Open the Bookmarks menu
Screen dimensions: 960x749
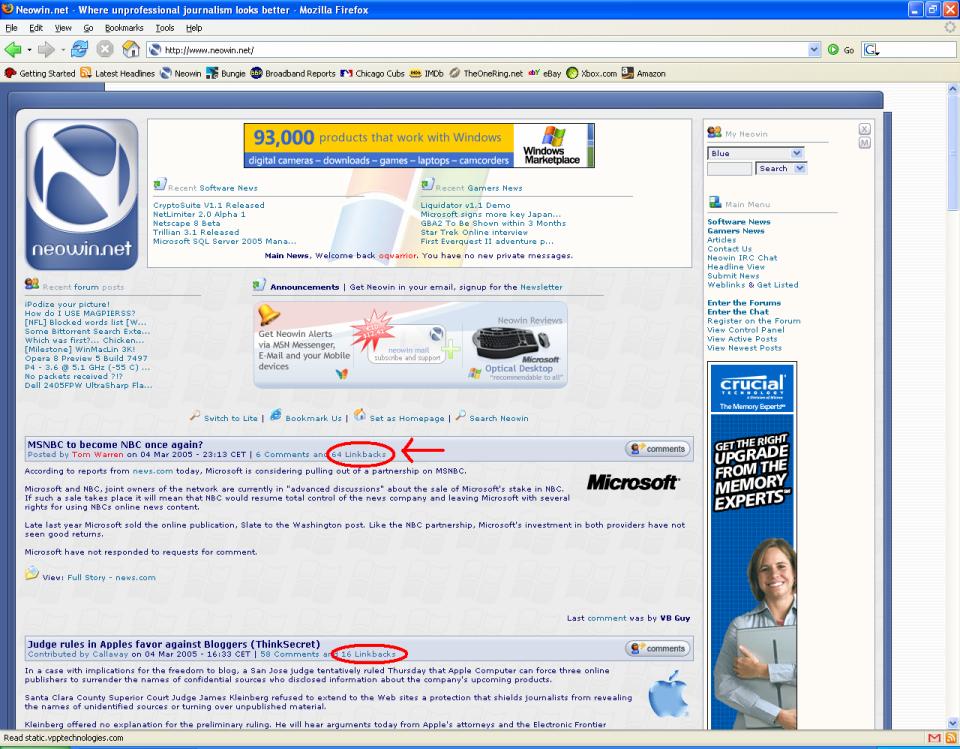(124, 28)
